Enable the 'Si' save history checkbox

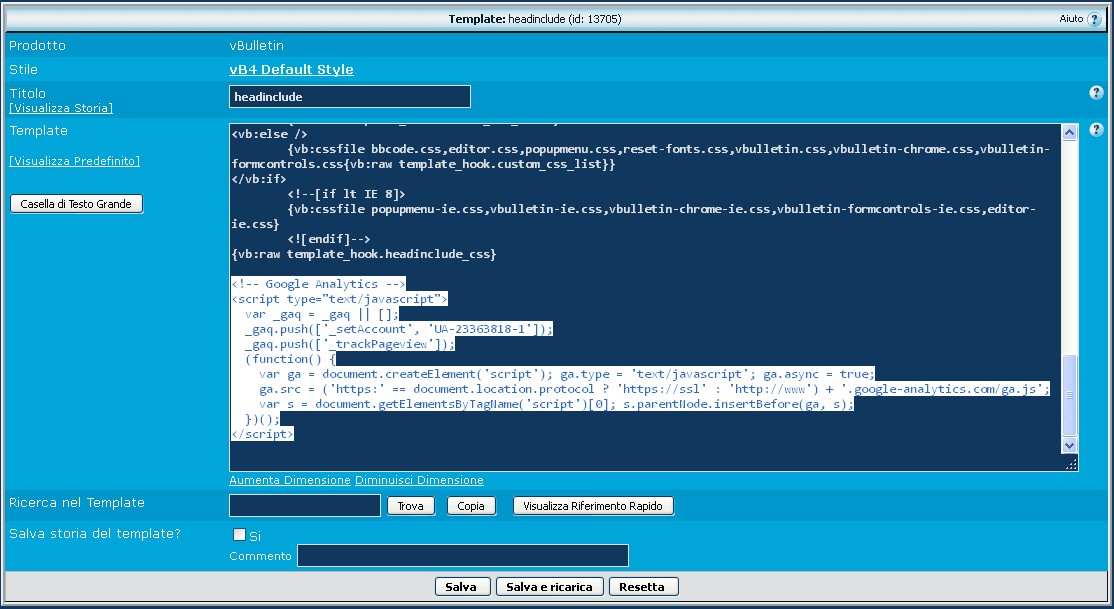click(x=239, y=535)
